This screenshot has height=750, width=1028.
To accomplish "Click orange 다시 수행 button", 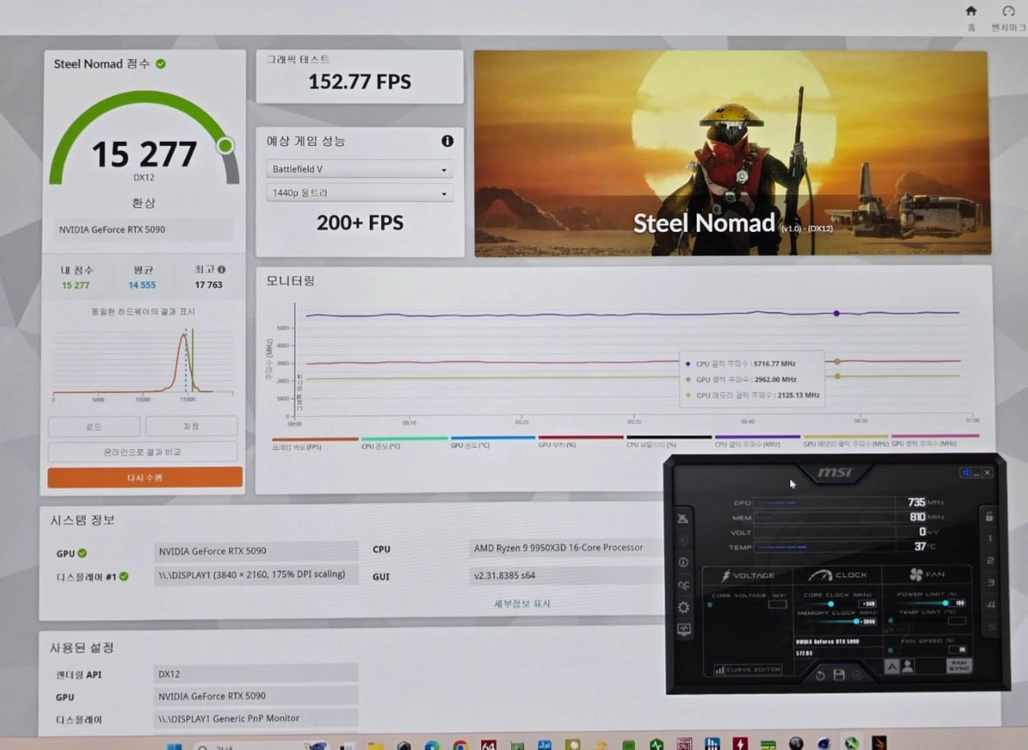I will (145, 477).
